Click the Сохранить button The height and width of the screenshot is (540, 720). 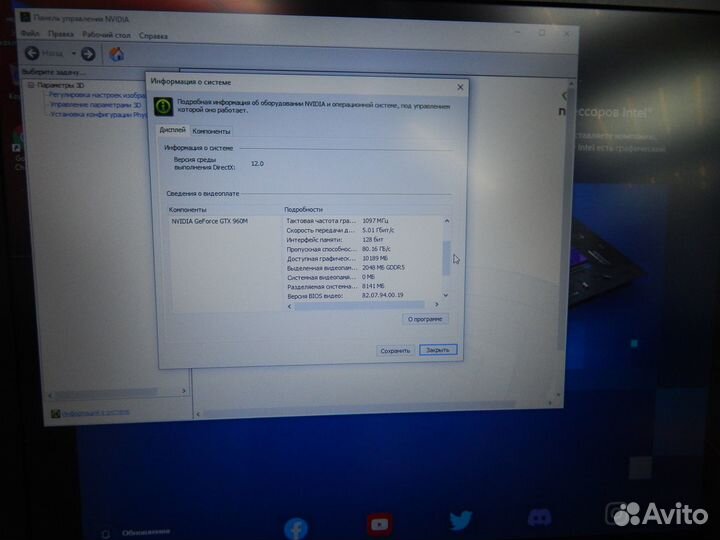395,350
